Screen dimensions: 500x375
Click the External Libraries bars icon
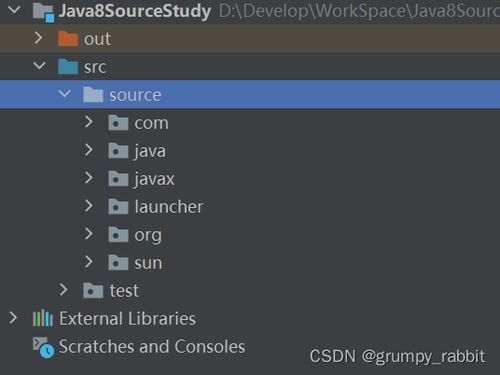coord(43,318)
